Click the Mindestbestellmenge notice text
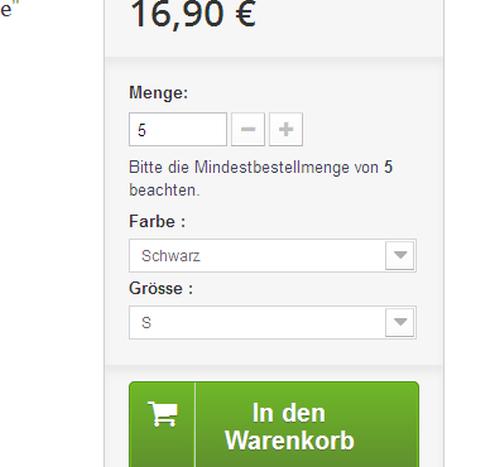The width and height of the screenshot is (500, 467). [261, 178]
